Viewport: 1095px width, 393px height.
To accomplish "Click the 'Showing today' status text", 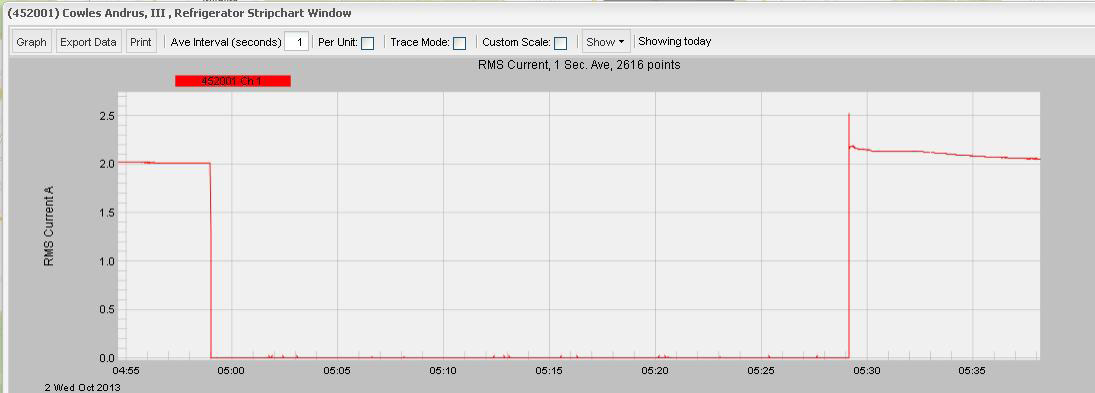I will pos(675,41).
